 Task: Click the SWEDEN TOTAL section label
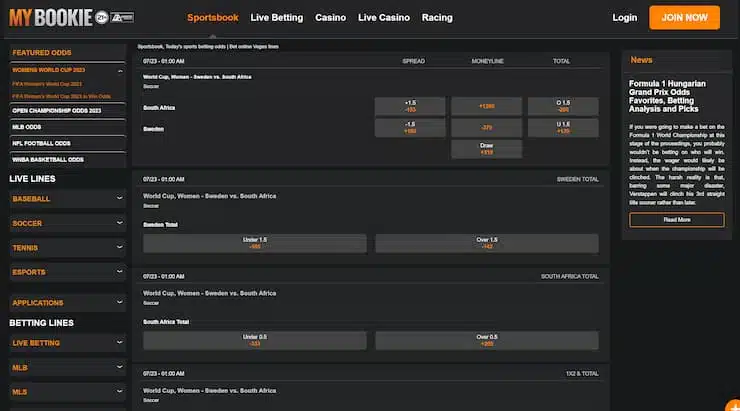pos(578,179)
